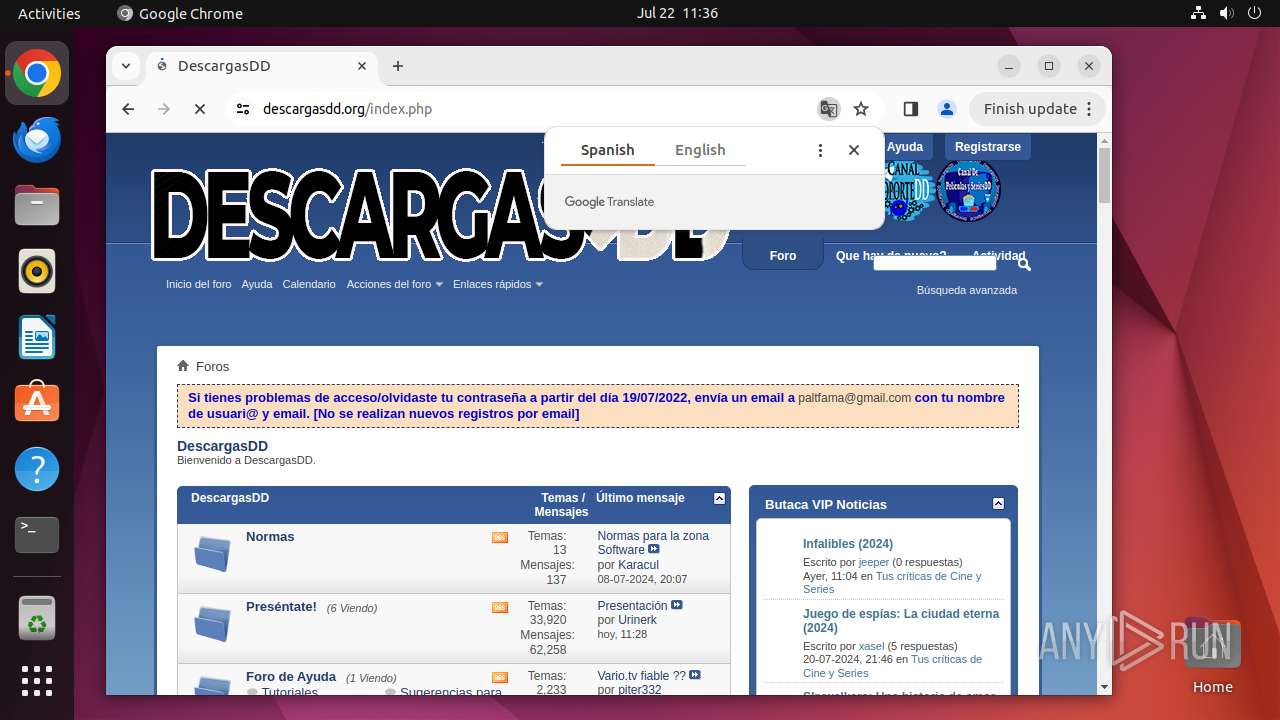Open LibreOffice Writer from the dock
This screenshot has width=1280, height=720.
point(37,337)
